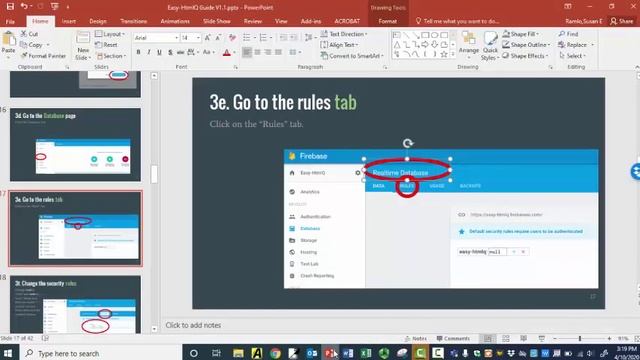This screenshot has height=360, width=640.
Task: Activate the Format Painter tool
Action: click(x=43, y=56)
